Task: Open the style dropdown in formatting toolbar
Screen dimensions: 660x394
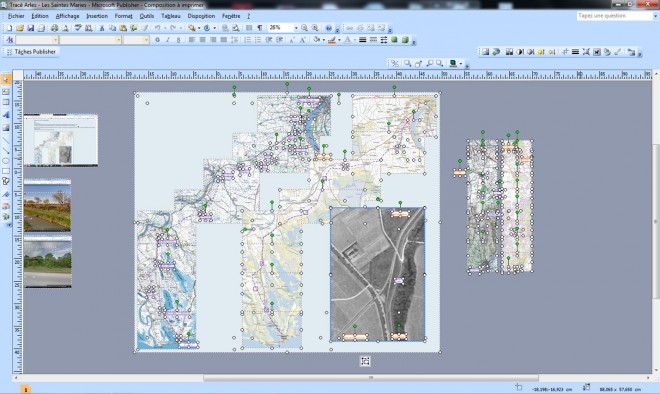Action: [55, 40]
